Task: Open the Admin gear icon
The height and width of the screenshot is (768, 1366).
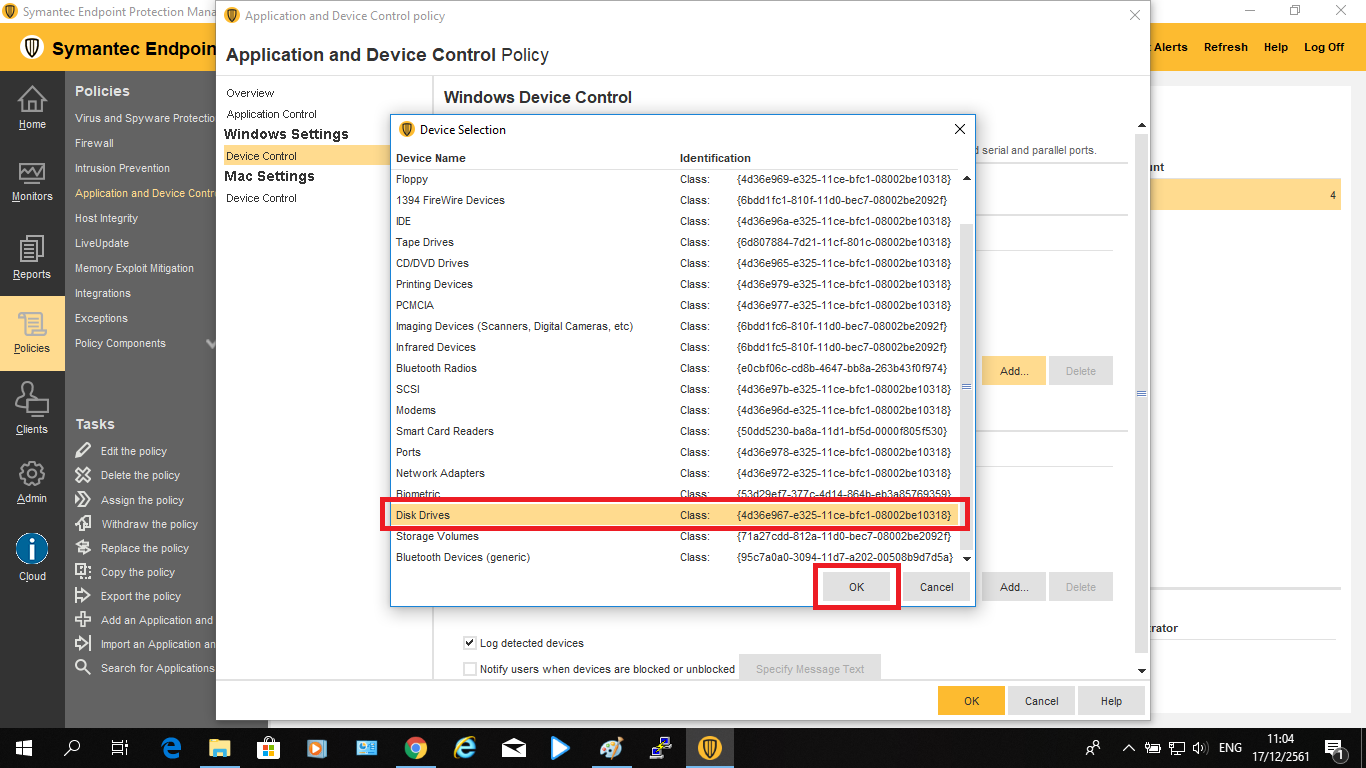Action: 32,474
